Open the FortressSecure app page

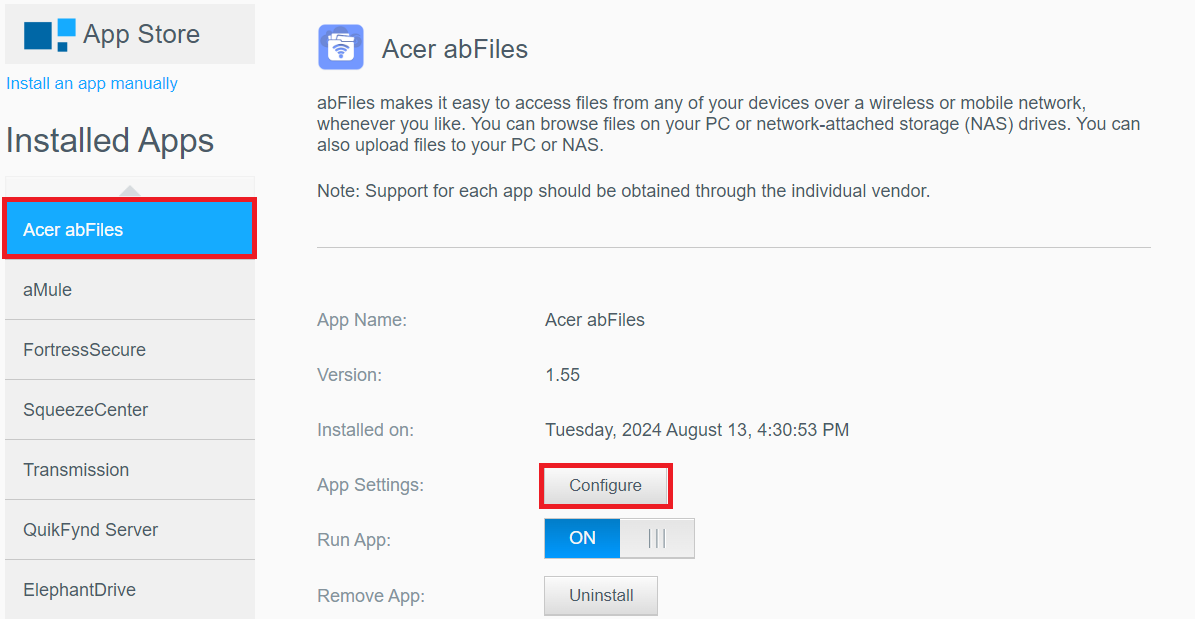click(x=128, y=349)
